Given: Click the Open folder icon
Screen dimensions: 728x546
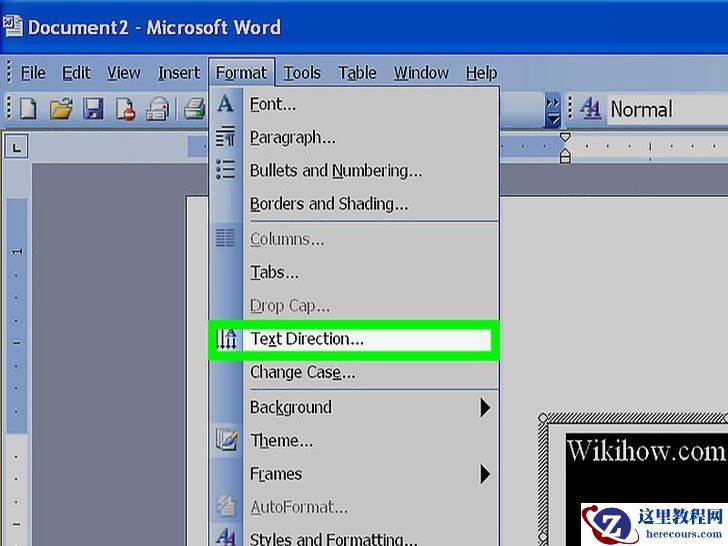Looking at the screenshot, I should click(61, 109).
